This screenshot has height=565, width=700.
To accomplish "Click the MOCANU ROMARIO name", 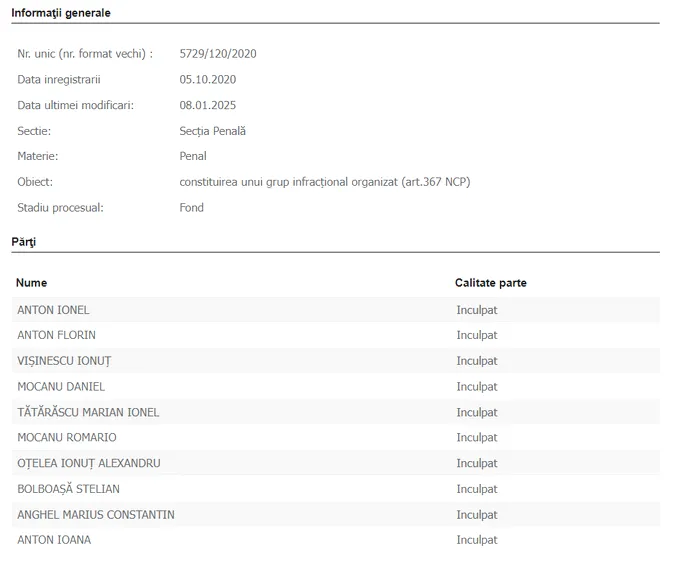I will point(66,438).
